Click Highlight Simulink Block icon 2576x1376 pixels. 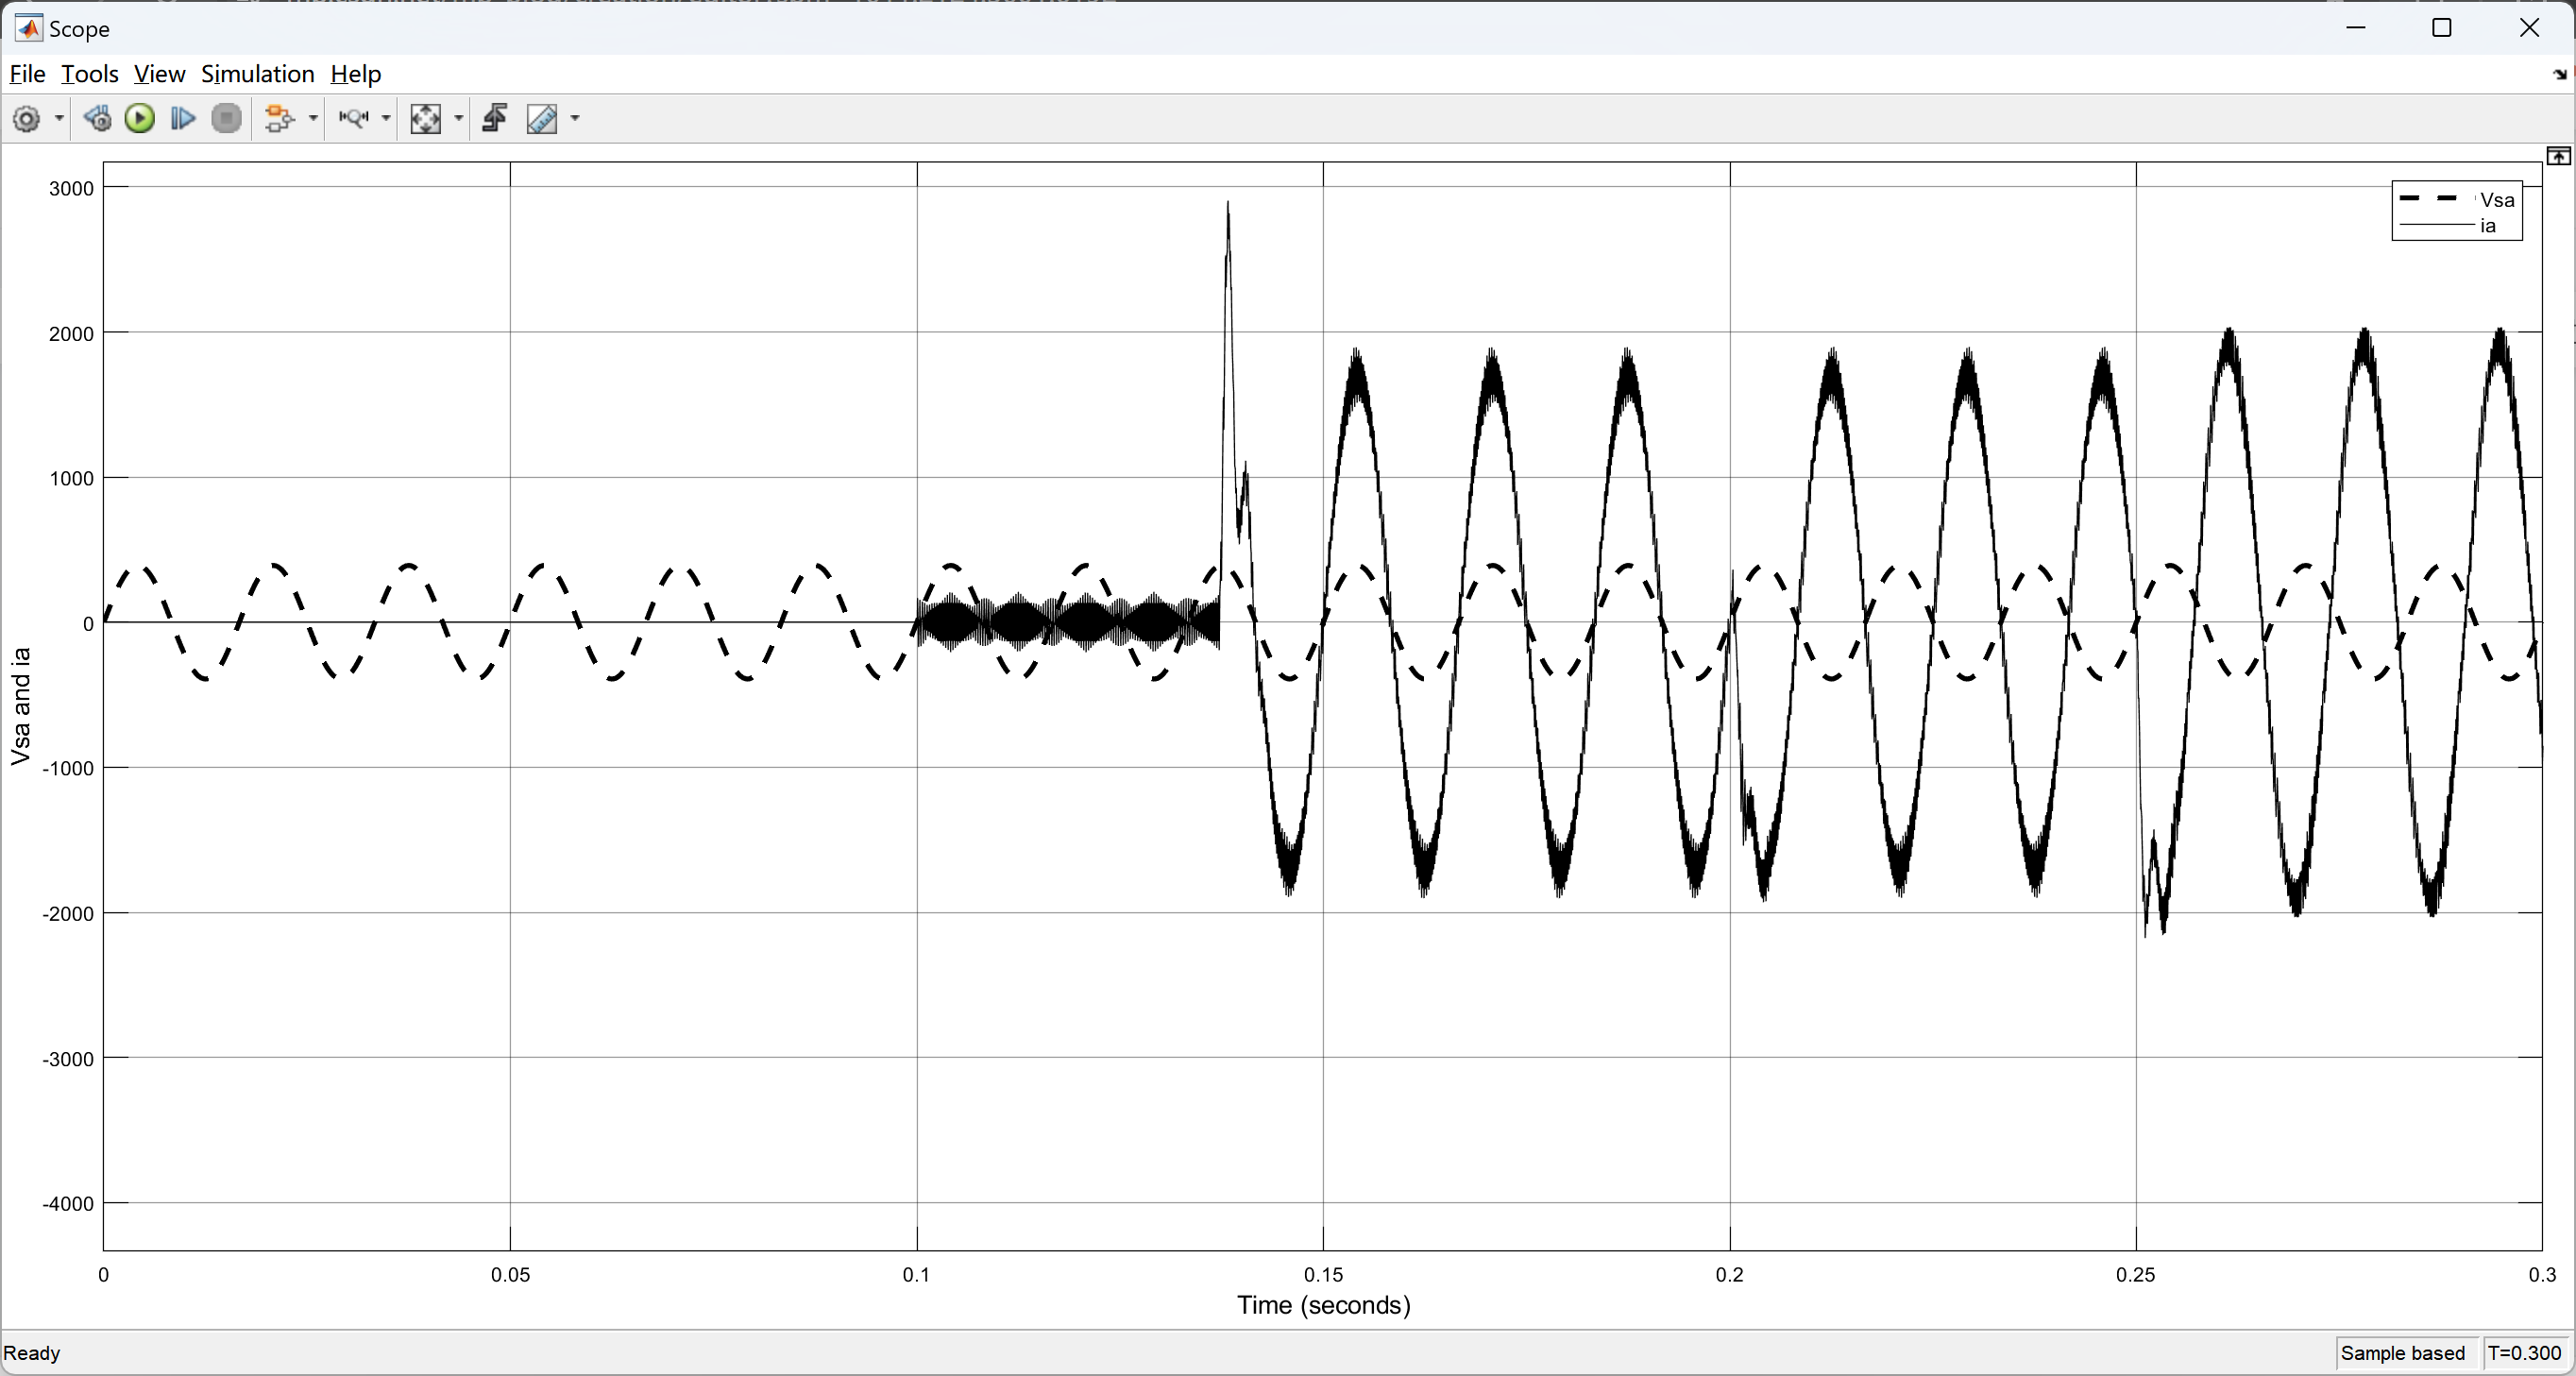click(x=279, y=119)
